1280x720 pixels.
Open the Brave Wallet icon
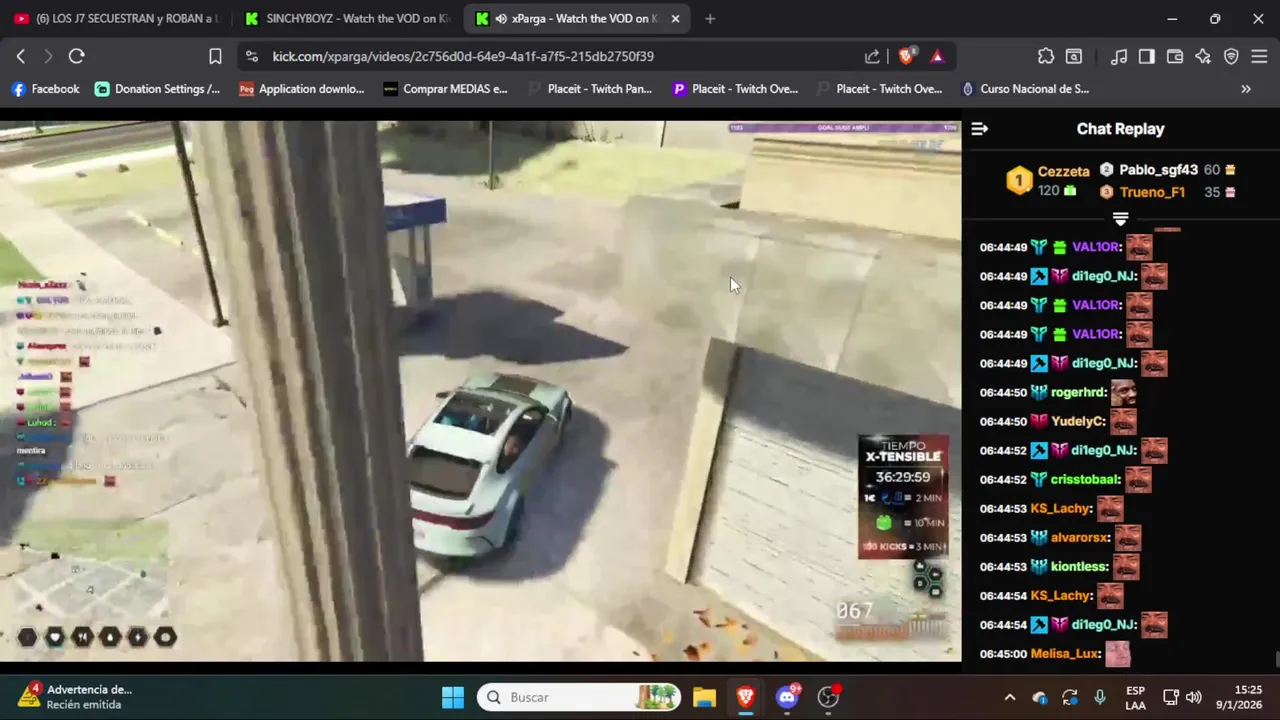pyautogui.click(x=1175, y=57)
